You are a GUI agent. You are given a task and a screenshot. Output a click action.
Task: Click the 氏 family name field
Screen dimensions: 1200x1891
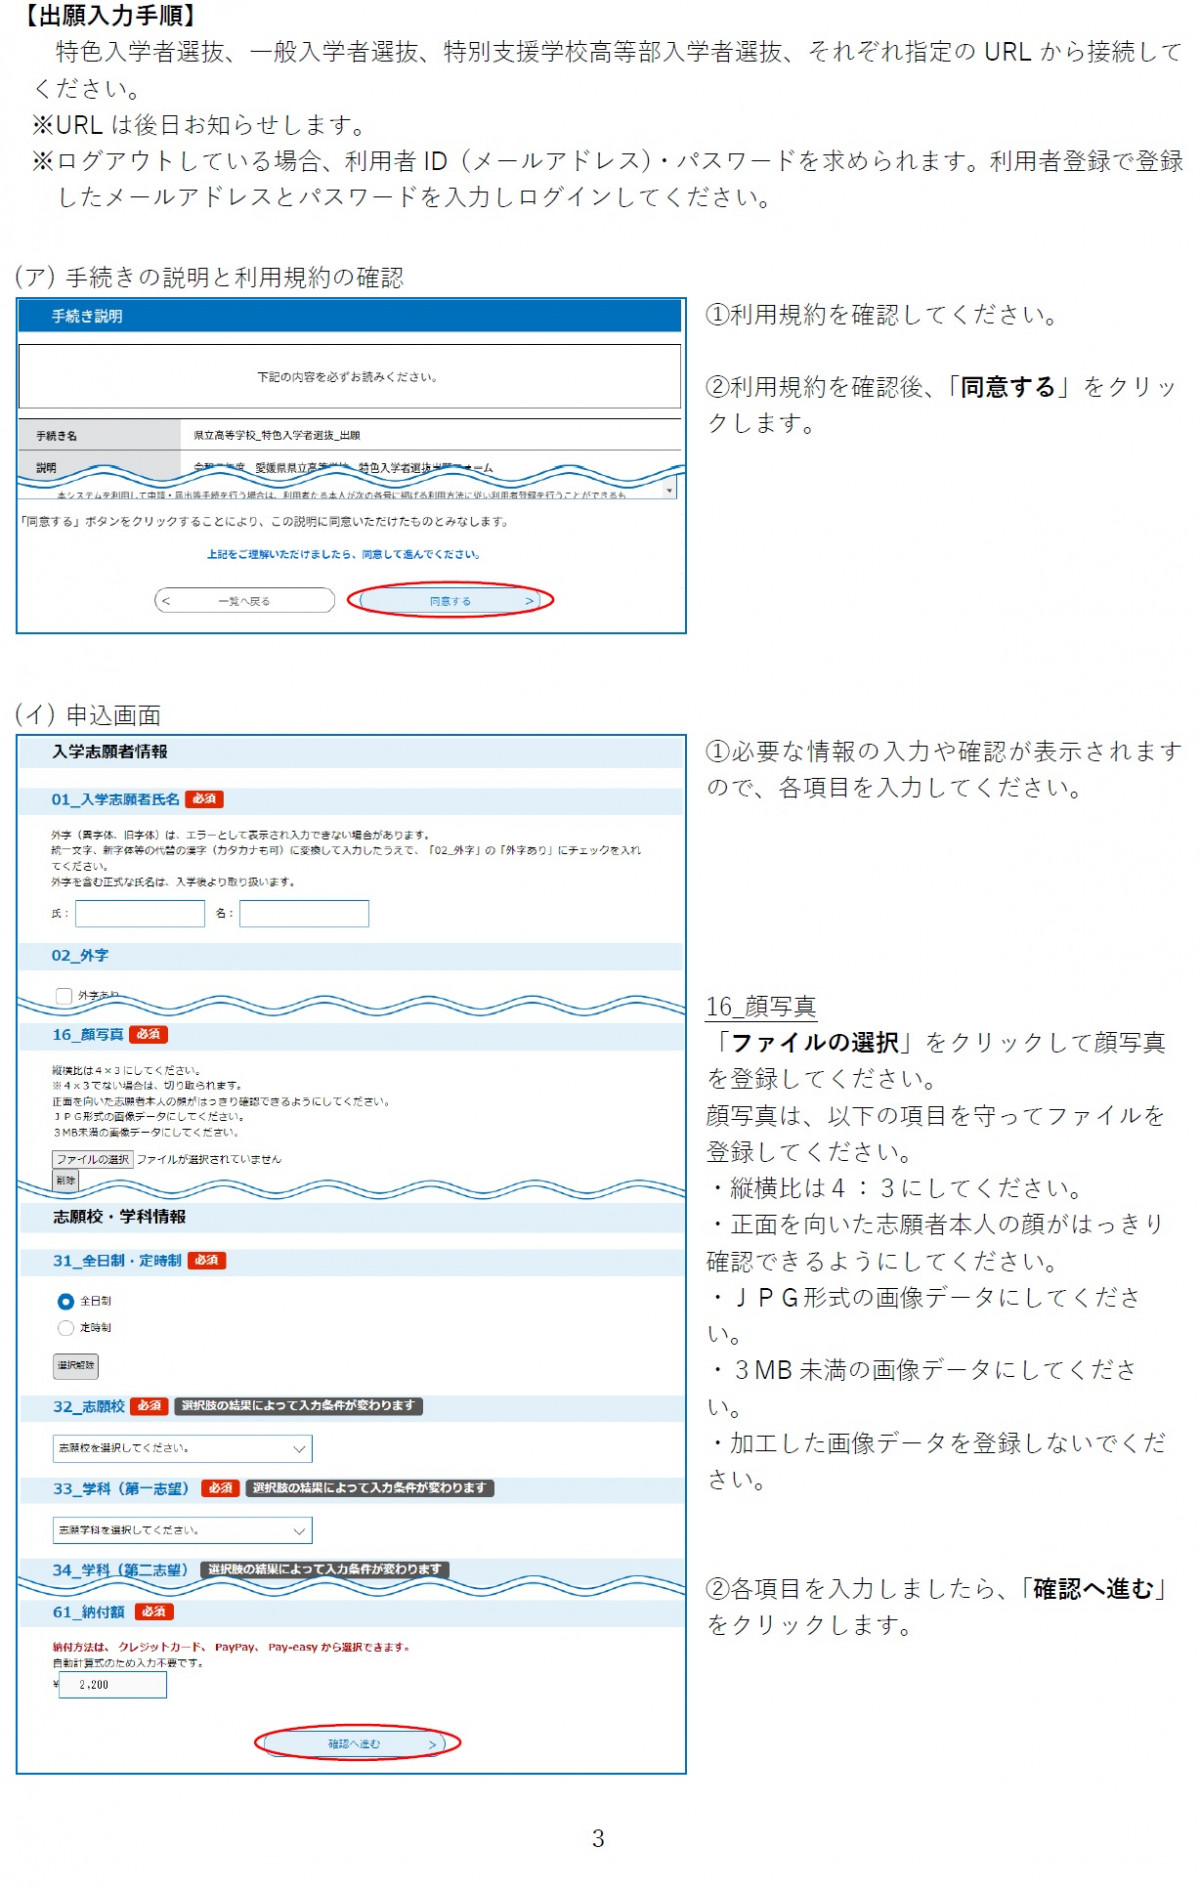tap(140, 914)
